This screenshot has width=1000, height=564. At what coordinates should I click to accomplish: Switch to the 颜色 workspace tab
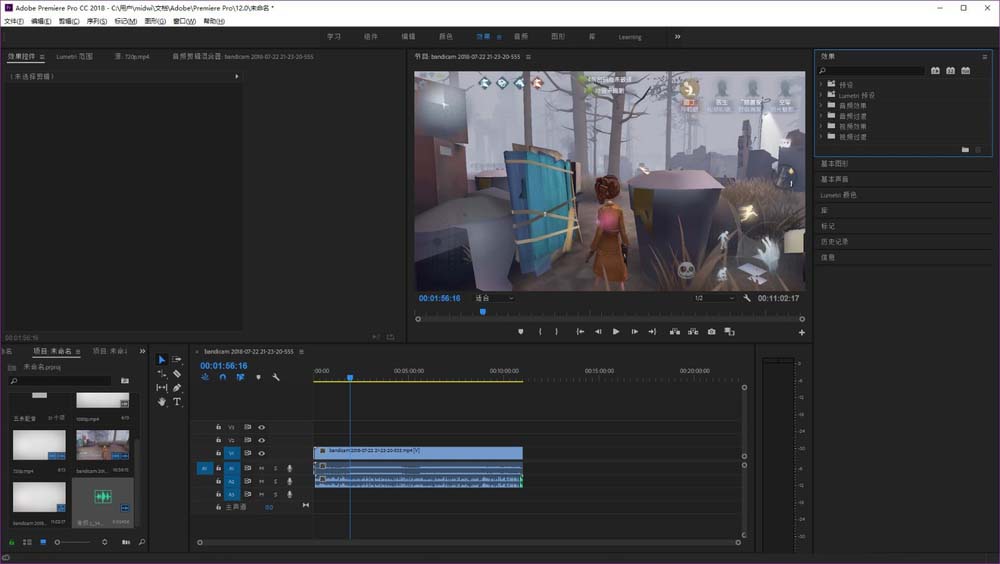pyautogui.click(x=446, y=37)
